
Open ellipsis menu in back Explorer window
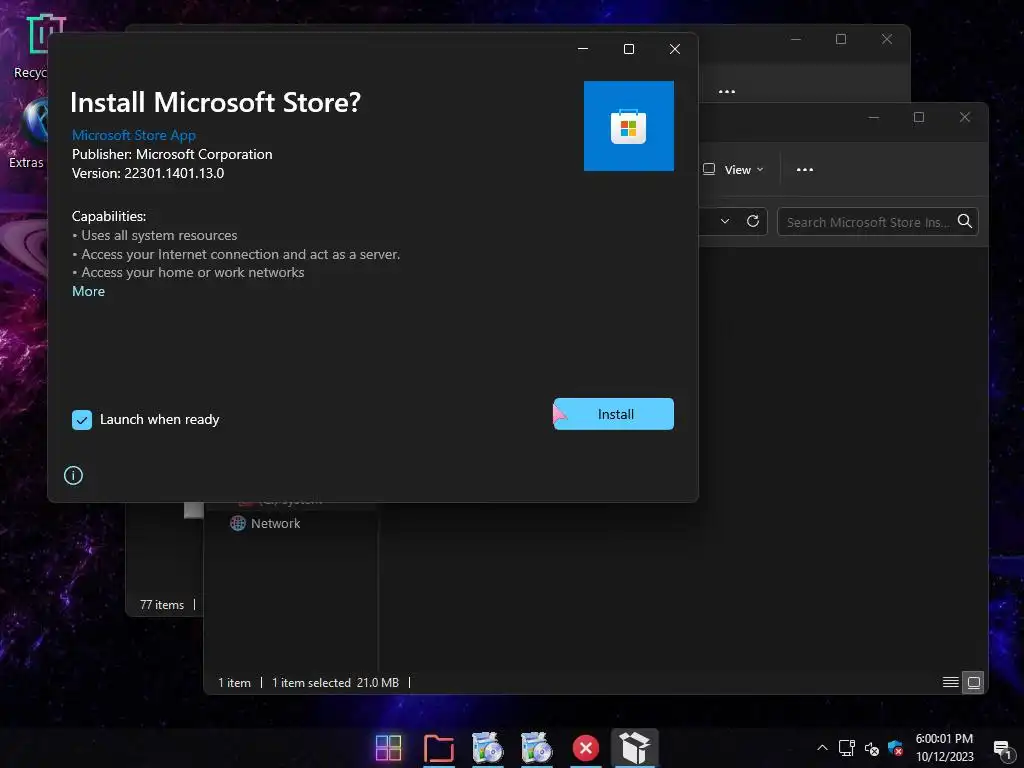point(727,91)
